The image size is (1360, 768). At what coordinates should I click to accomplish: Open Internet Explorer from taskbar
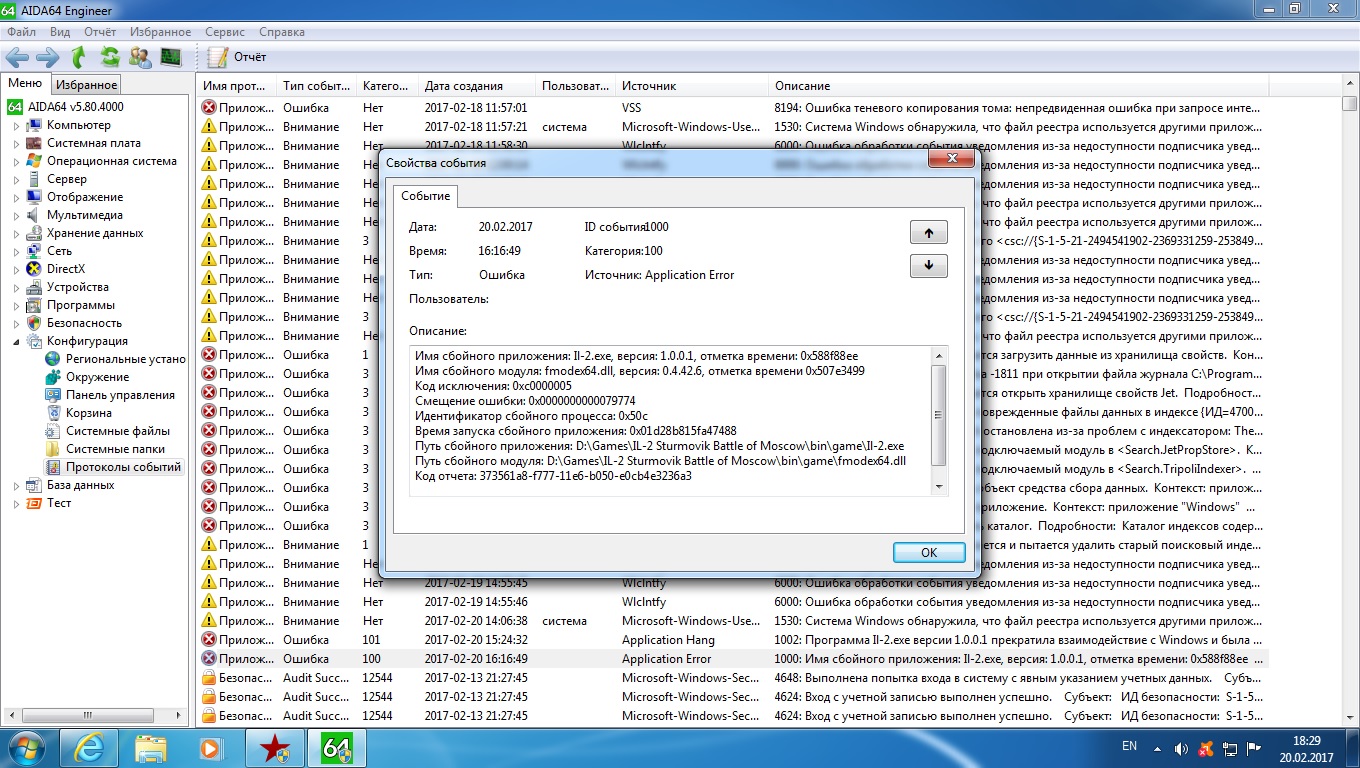point(88,747)
